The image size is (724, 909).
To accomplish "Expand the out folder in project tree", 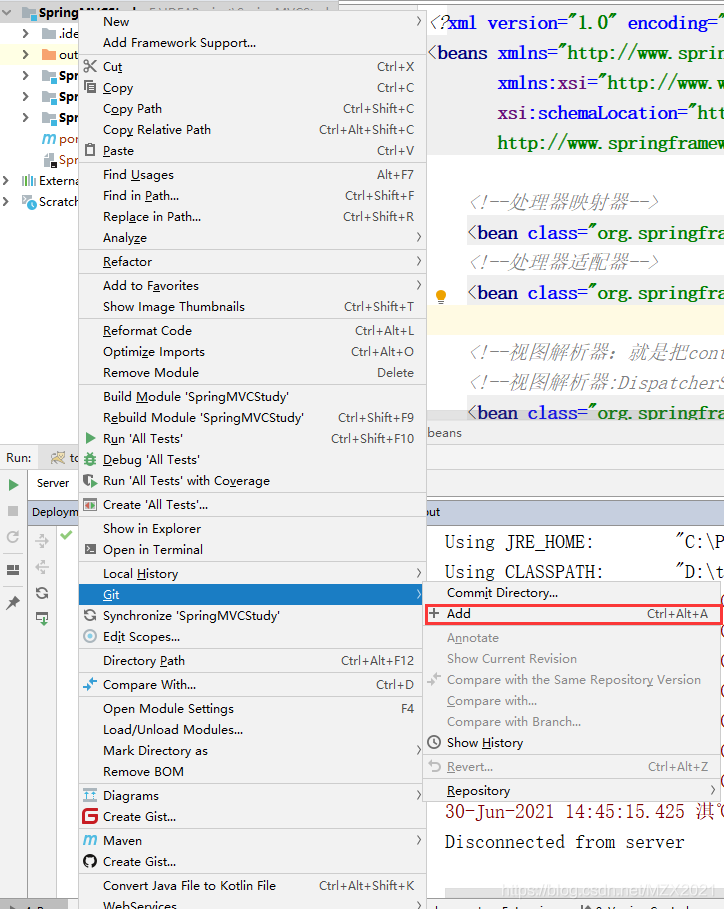I will (25, 54).
